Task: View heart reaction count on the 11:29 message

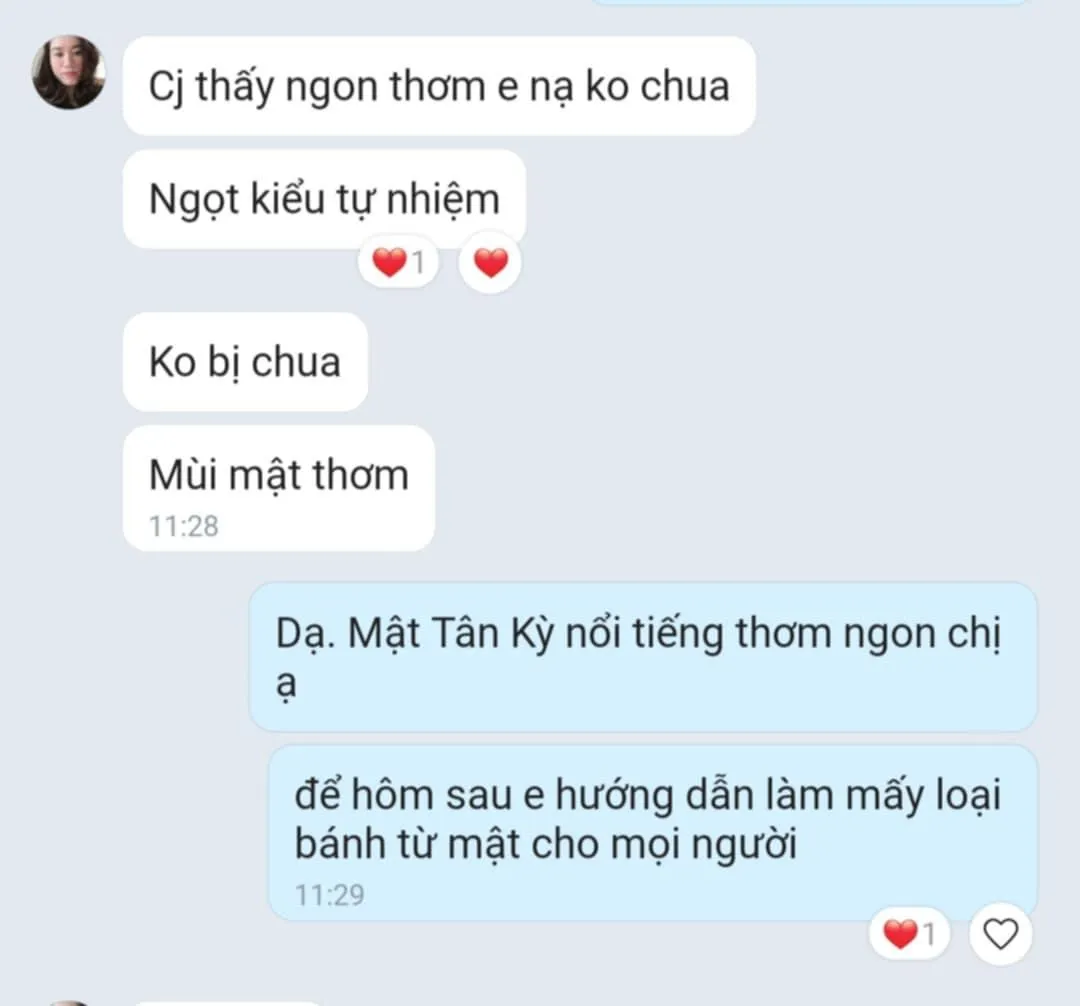Action: pyautogui.click(x=910, y=934)
